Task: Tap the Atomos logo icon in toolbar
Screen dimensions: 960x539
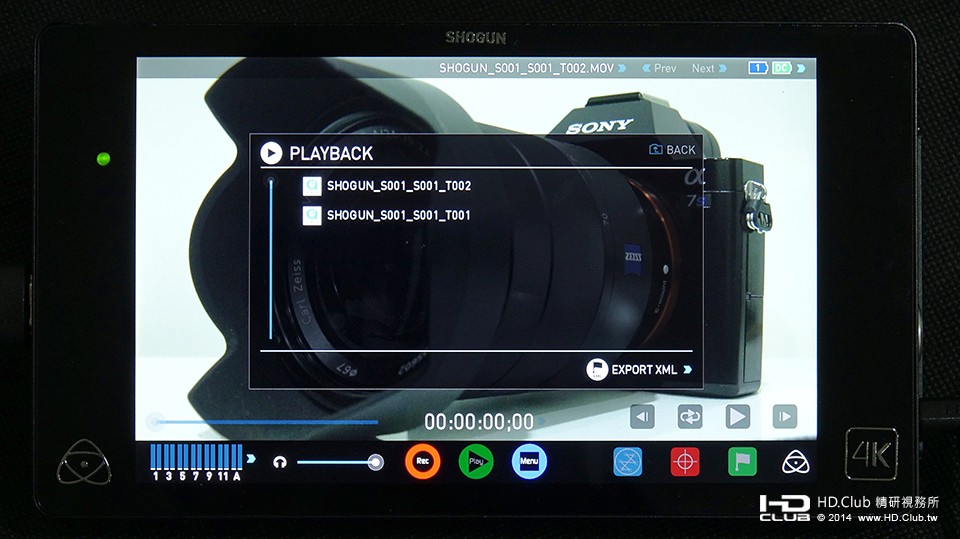Action: coord(795,462)
